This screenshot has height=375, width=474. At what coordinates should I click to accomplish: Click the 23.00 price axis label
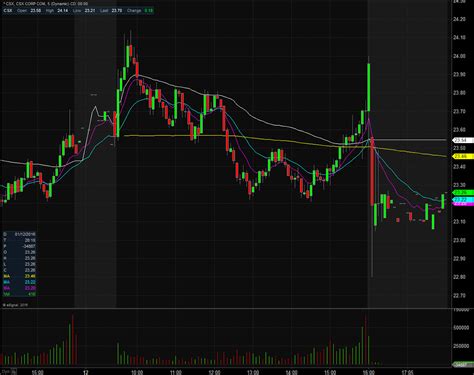(459, 240)
